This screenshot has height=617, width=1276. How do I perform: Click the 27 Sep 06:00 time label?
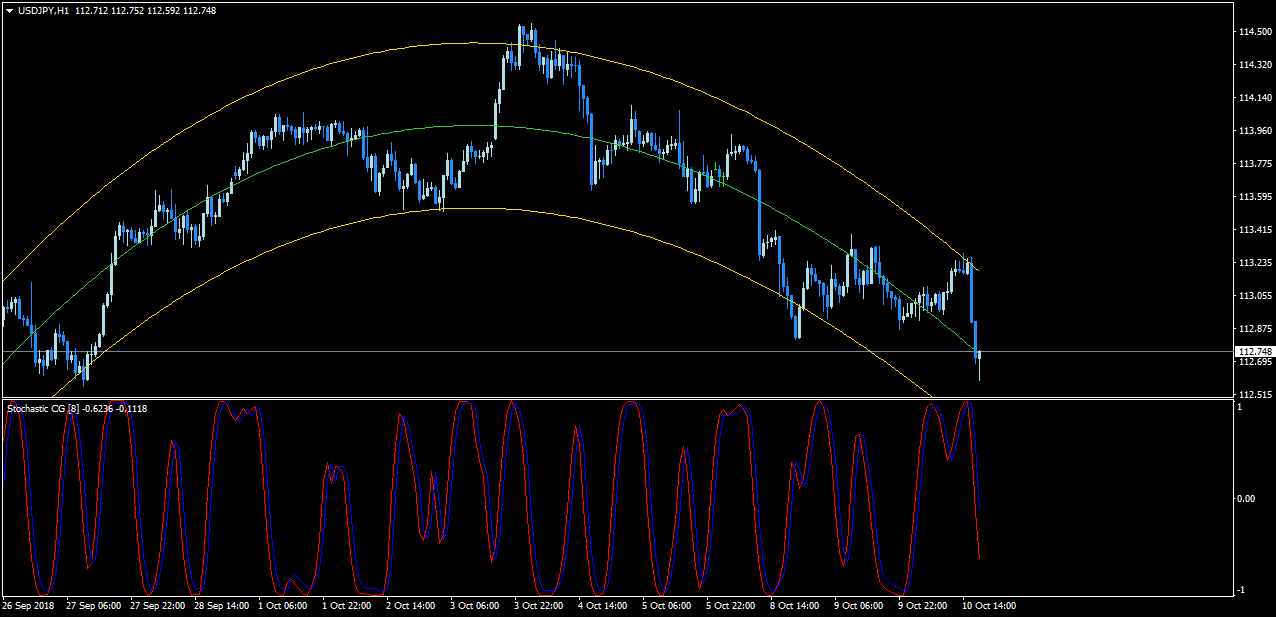(x=93, y=606)
